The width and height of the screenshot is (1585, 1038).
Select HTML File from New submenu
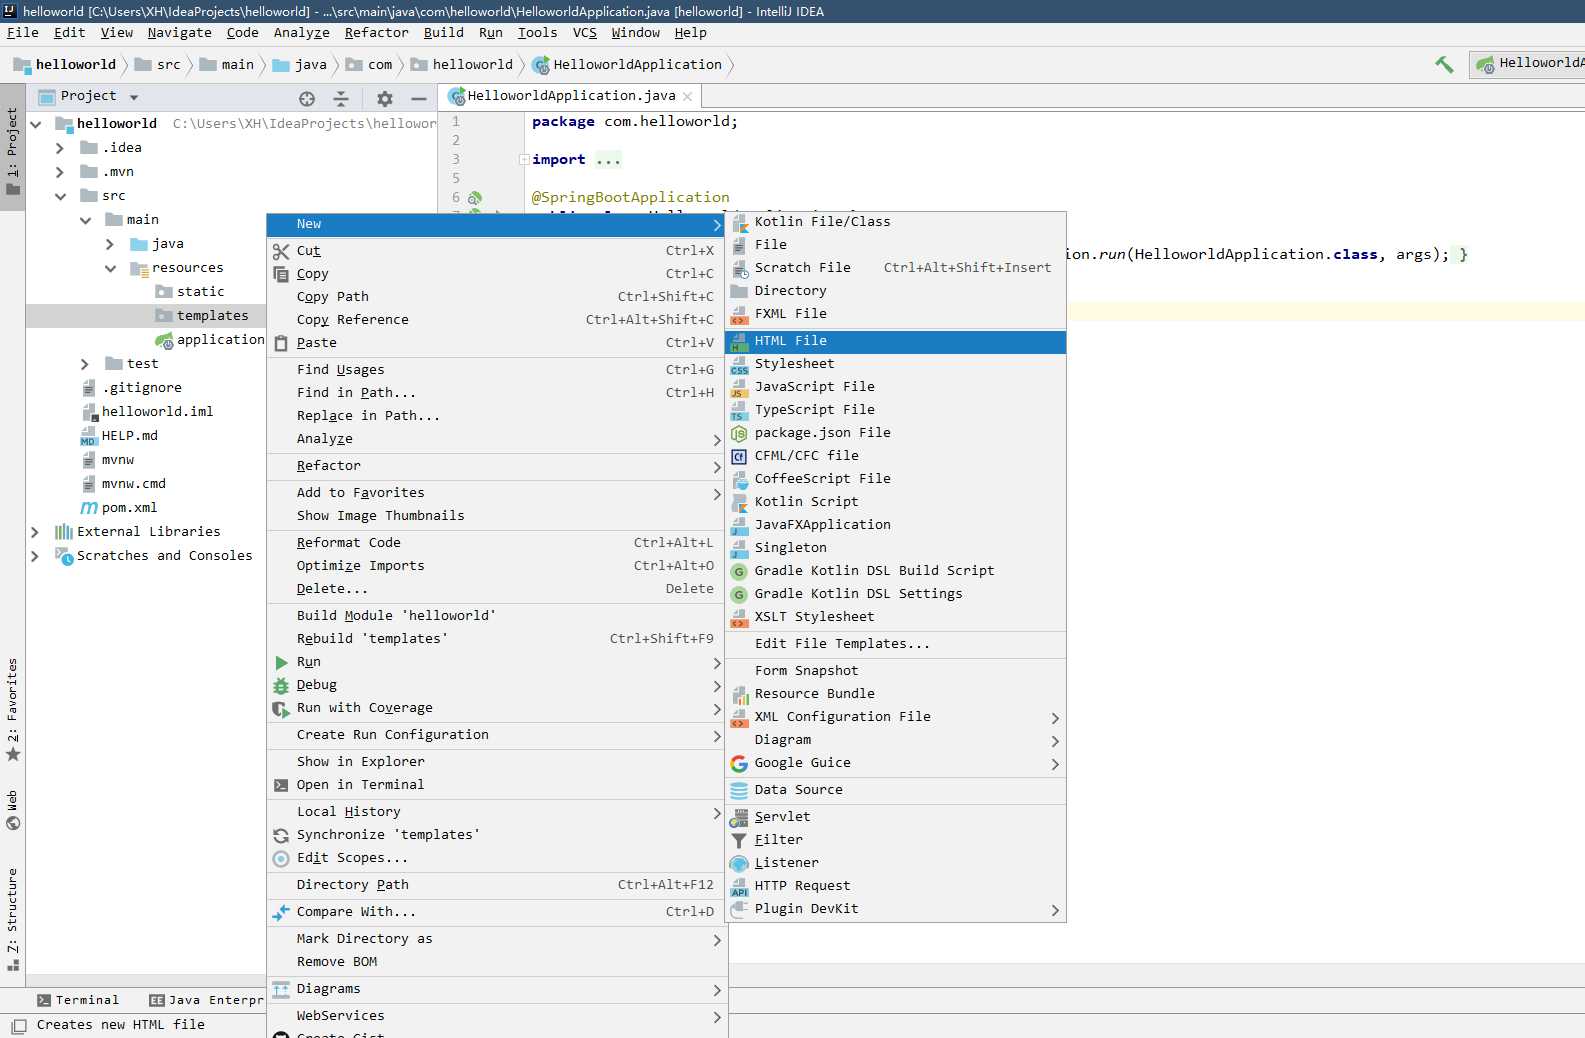pyautogui.click(x=896, y=341)
